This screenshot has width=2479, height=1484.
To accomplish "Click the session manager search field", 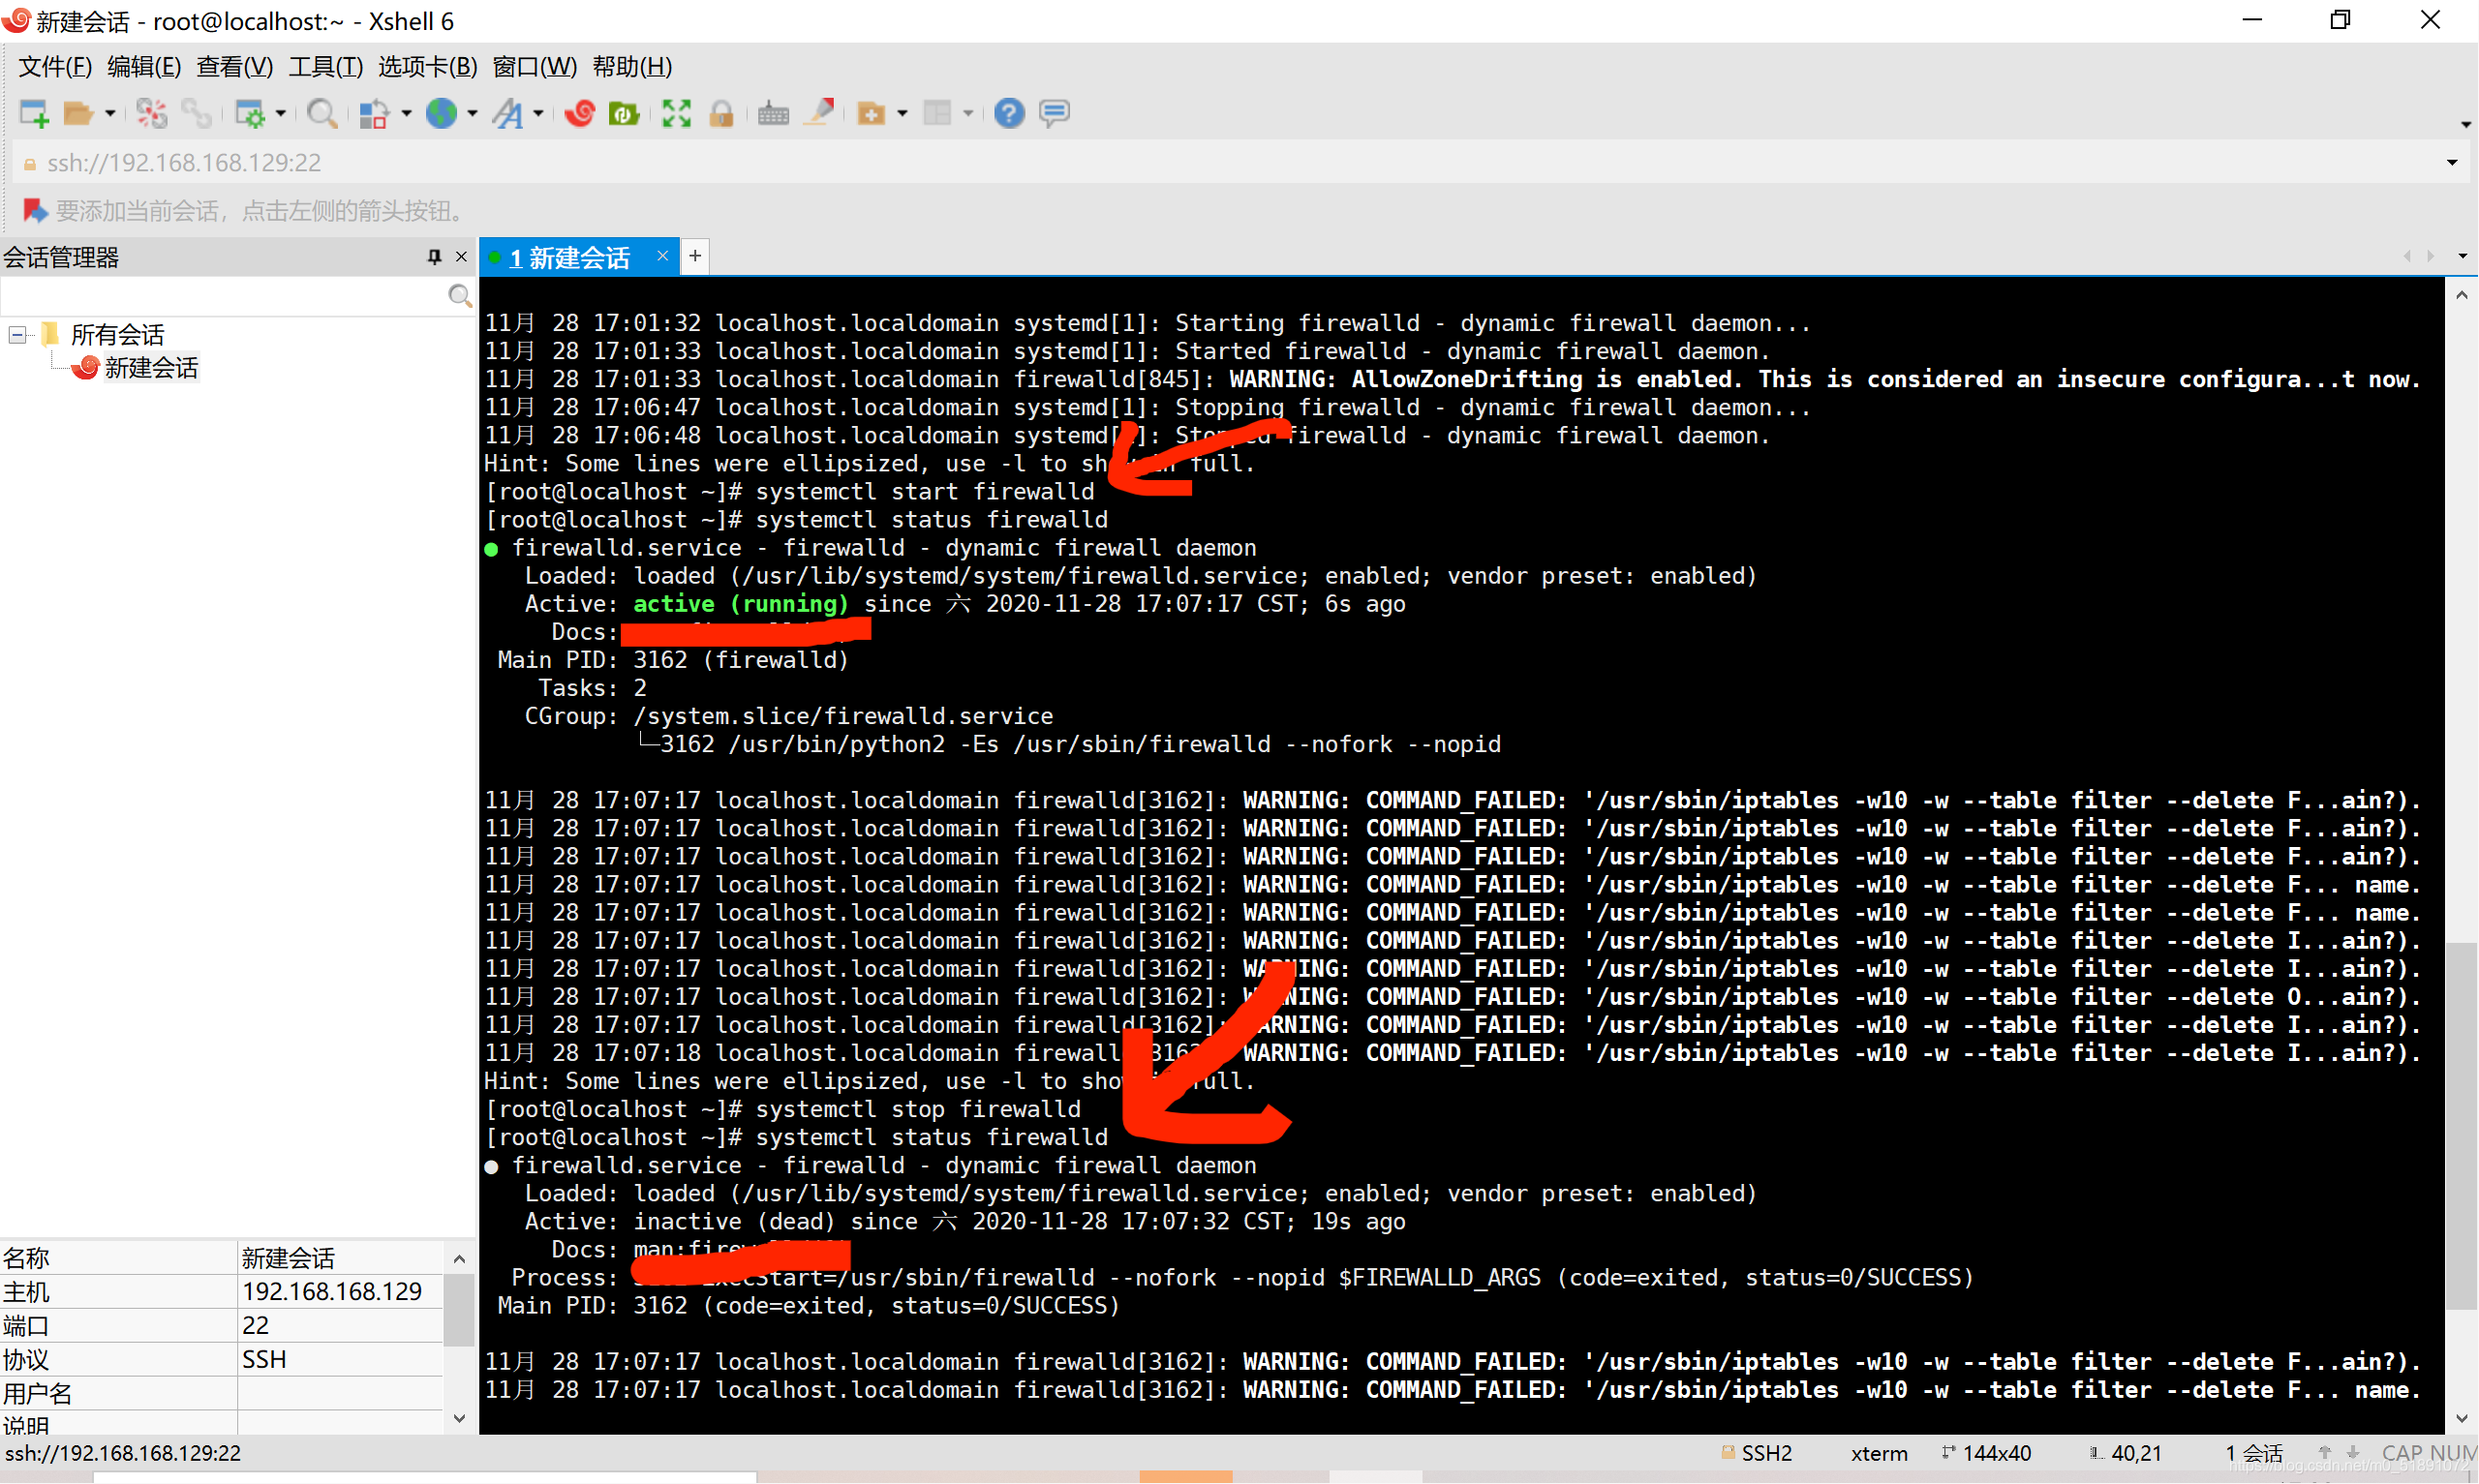I will point(222,296).
